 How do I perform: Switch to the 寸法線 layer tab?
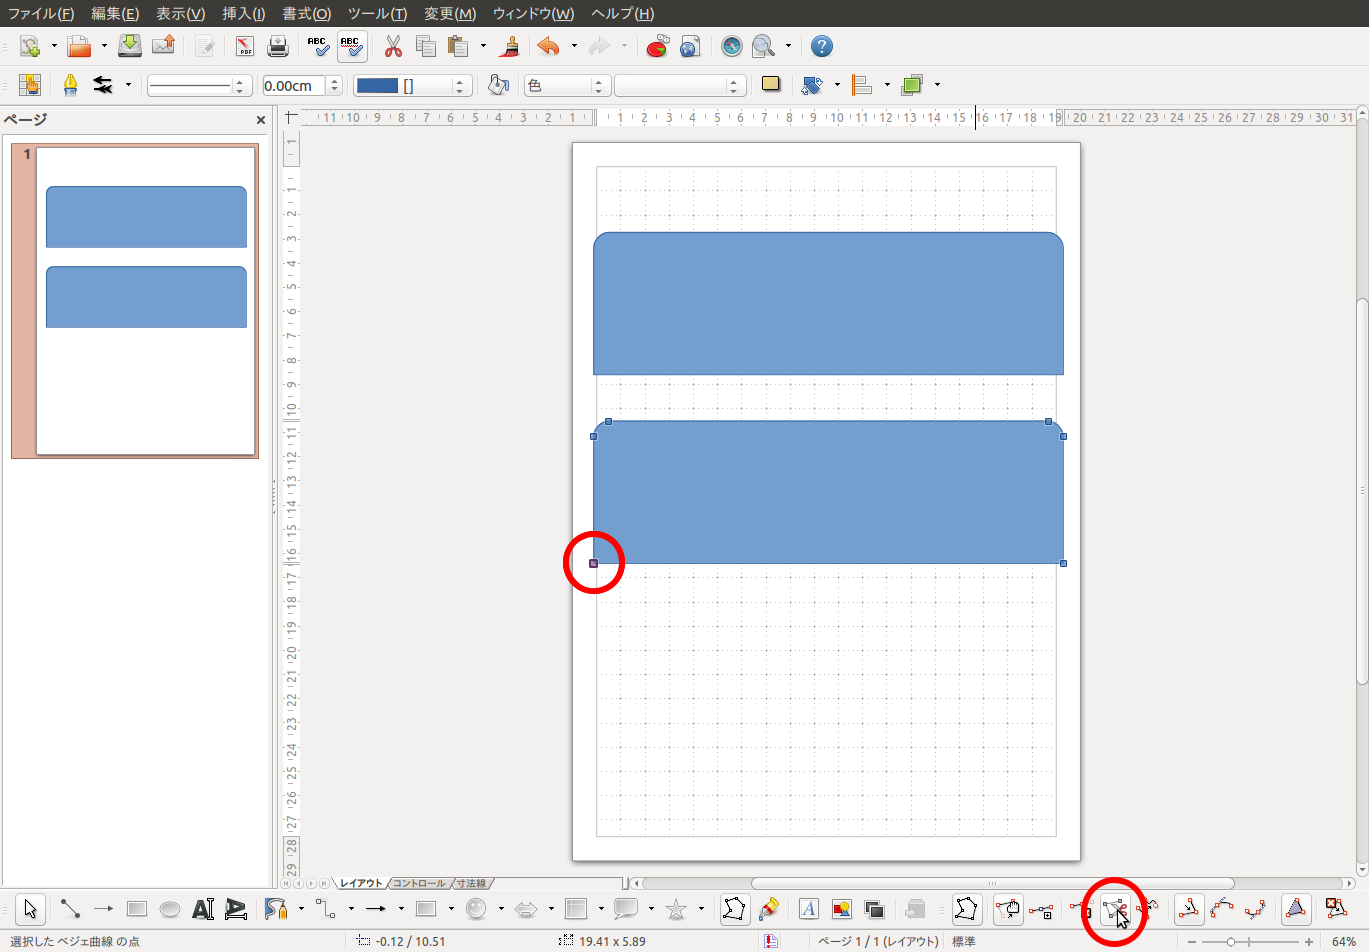pos(471,883)
